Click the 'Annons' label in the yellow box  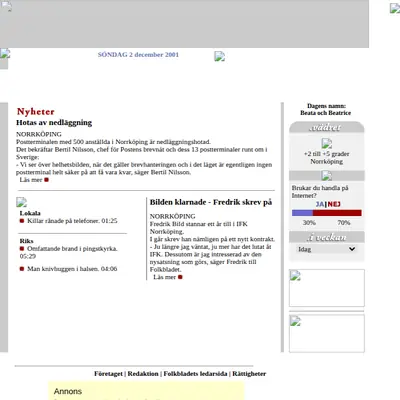coord(68,391)
